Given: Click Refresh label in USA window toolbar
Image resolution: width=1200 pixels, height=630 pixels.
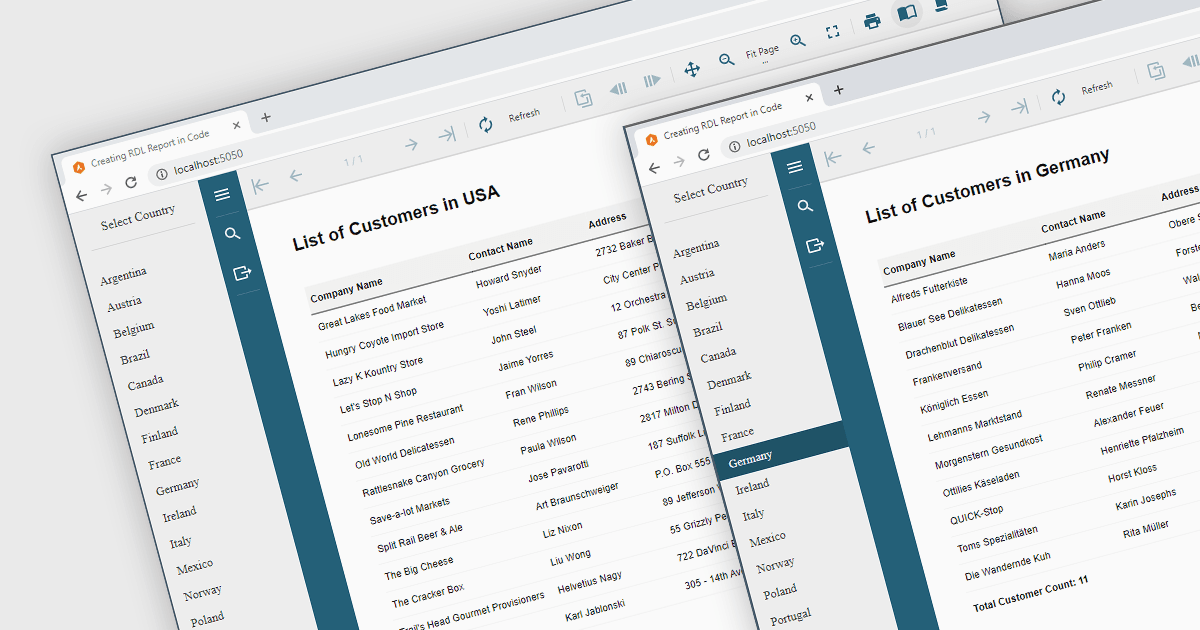Looking at the screenshot, I should click(524, 115).
